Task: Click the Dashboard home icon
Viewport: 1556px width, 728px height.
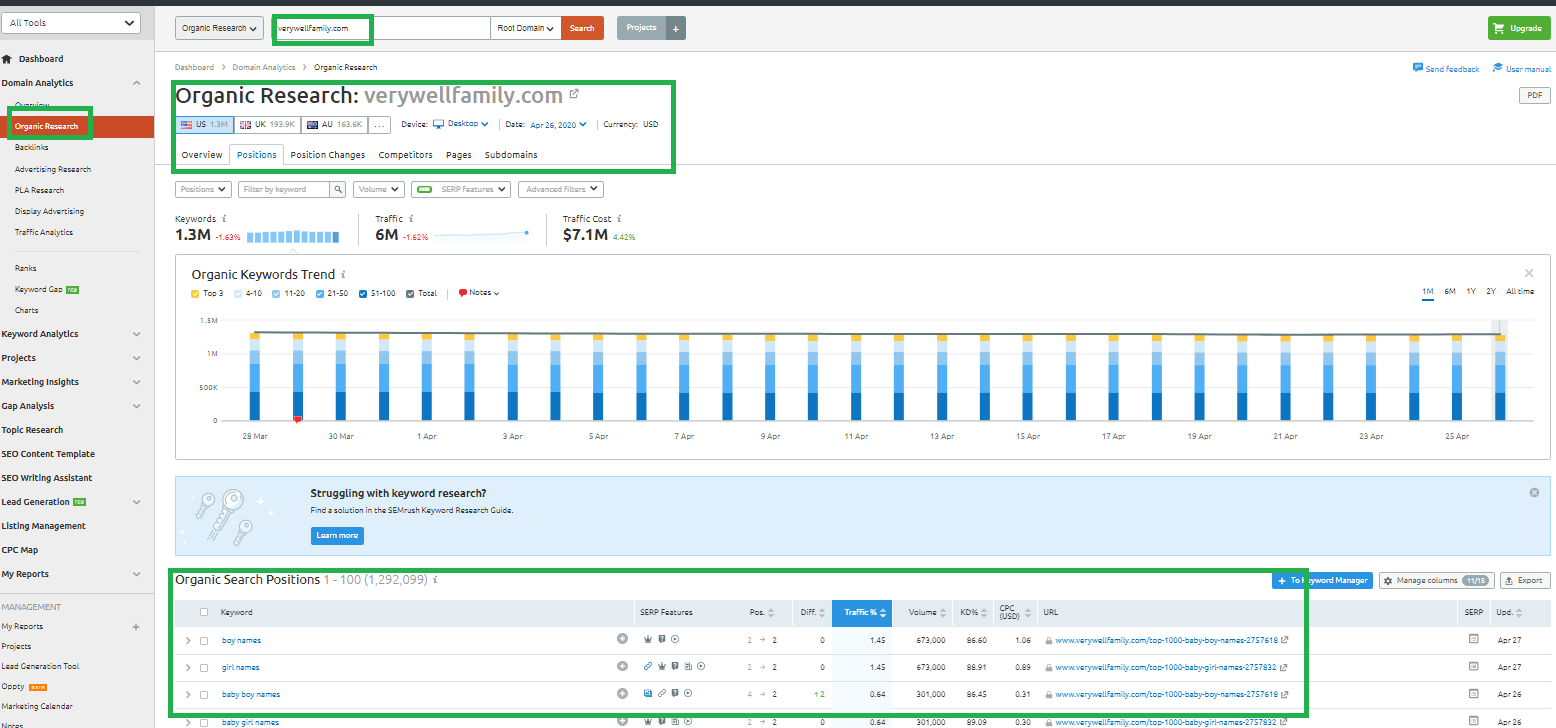Action: pos(7,59)
